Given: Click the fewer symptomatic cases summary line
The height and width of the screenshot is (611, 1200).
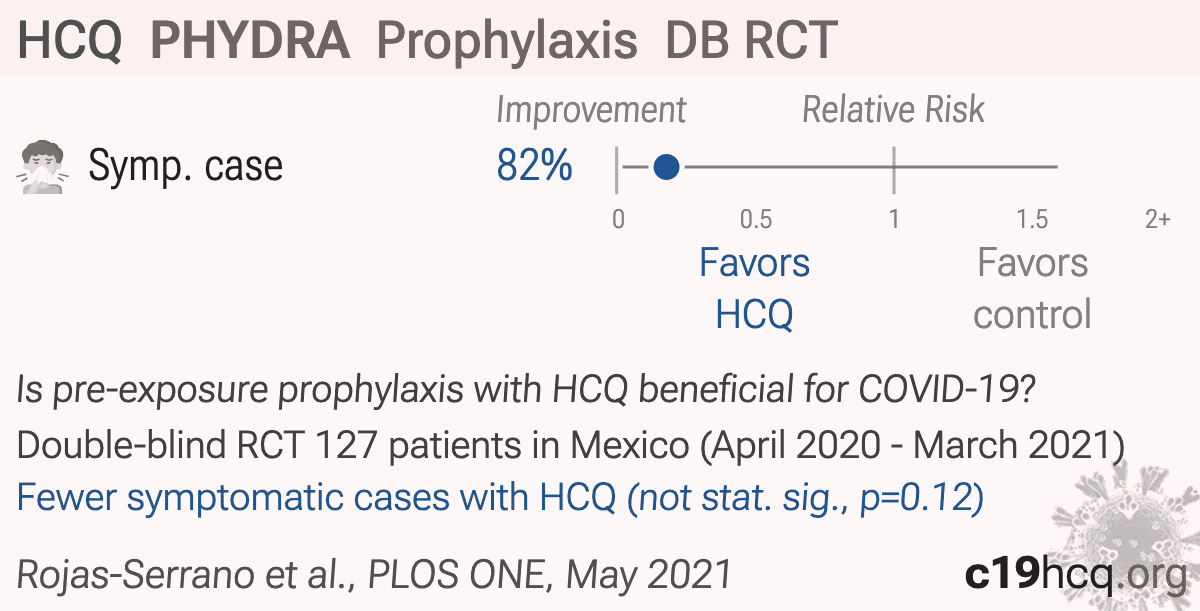Looking at the screenshot, I should (x=501, y=496).
